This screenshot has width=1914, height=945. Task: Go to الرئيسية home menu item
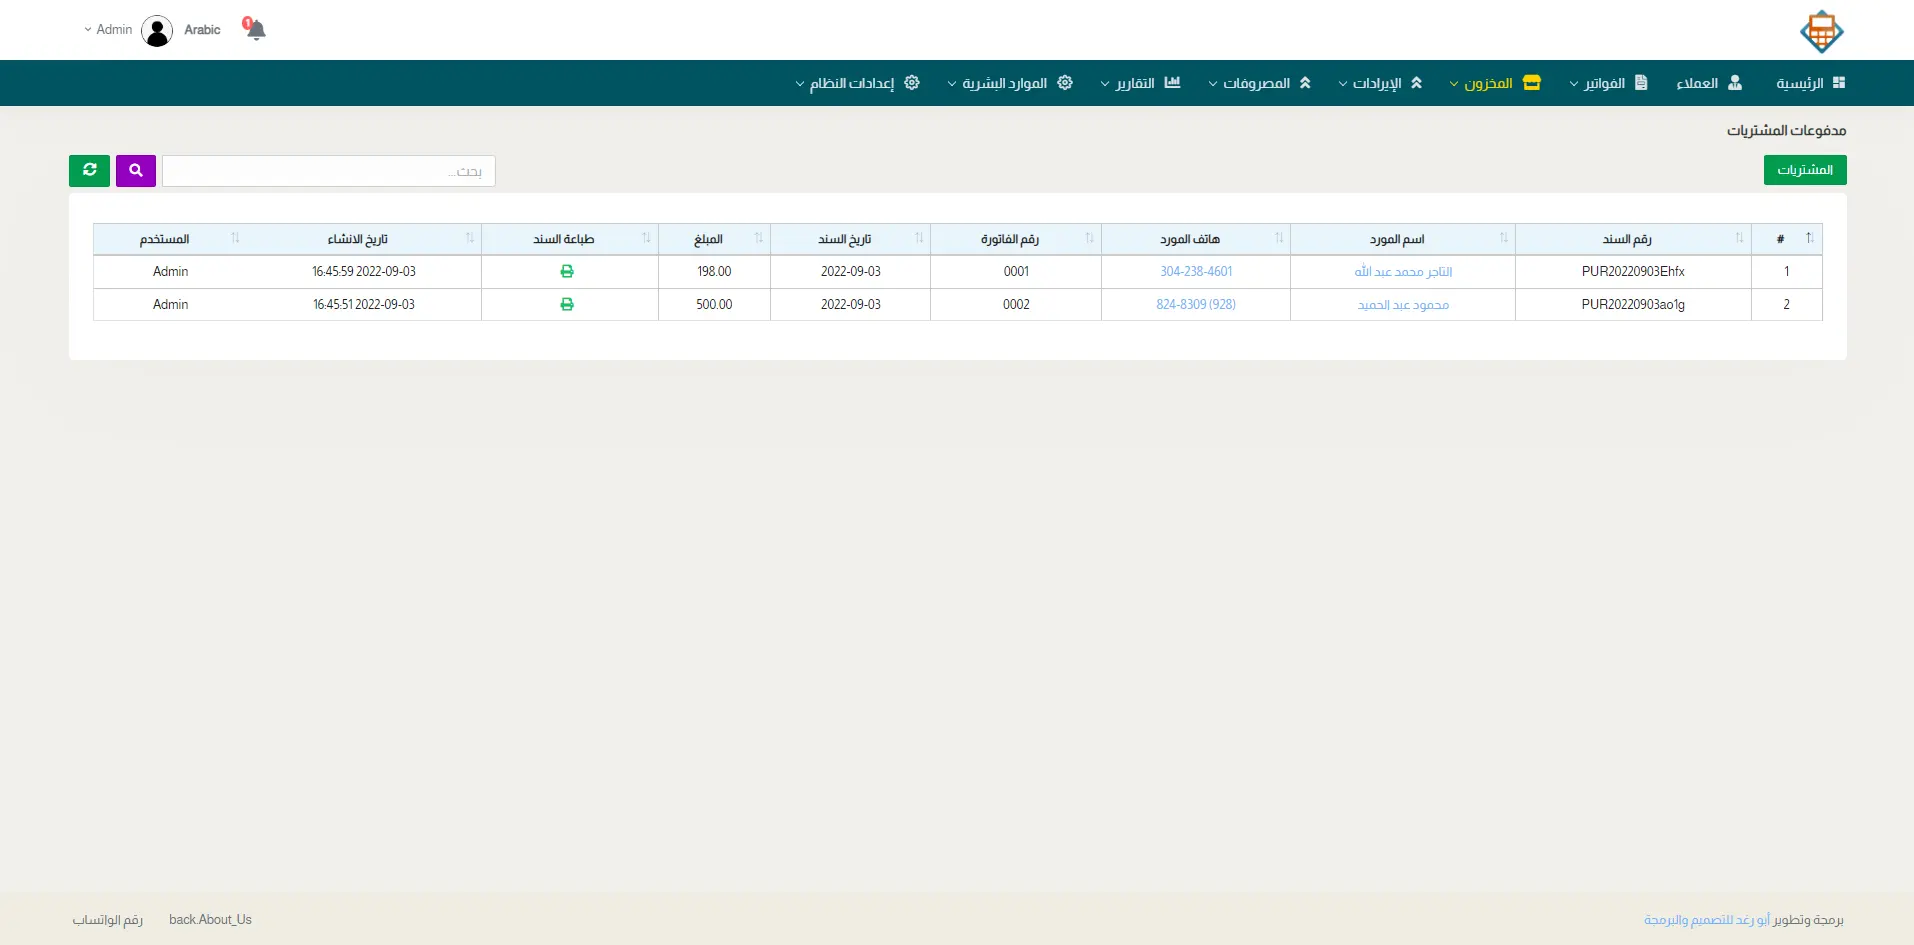tap(1810, 83)
